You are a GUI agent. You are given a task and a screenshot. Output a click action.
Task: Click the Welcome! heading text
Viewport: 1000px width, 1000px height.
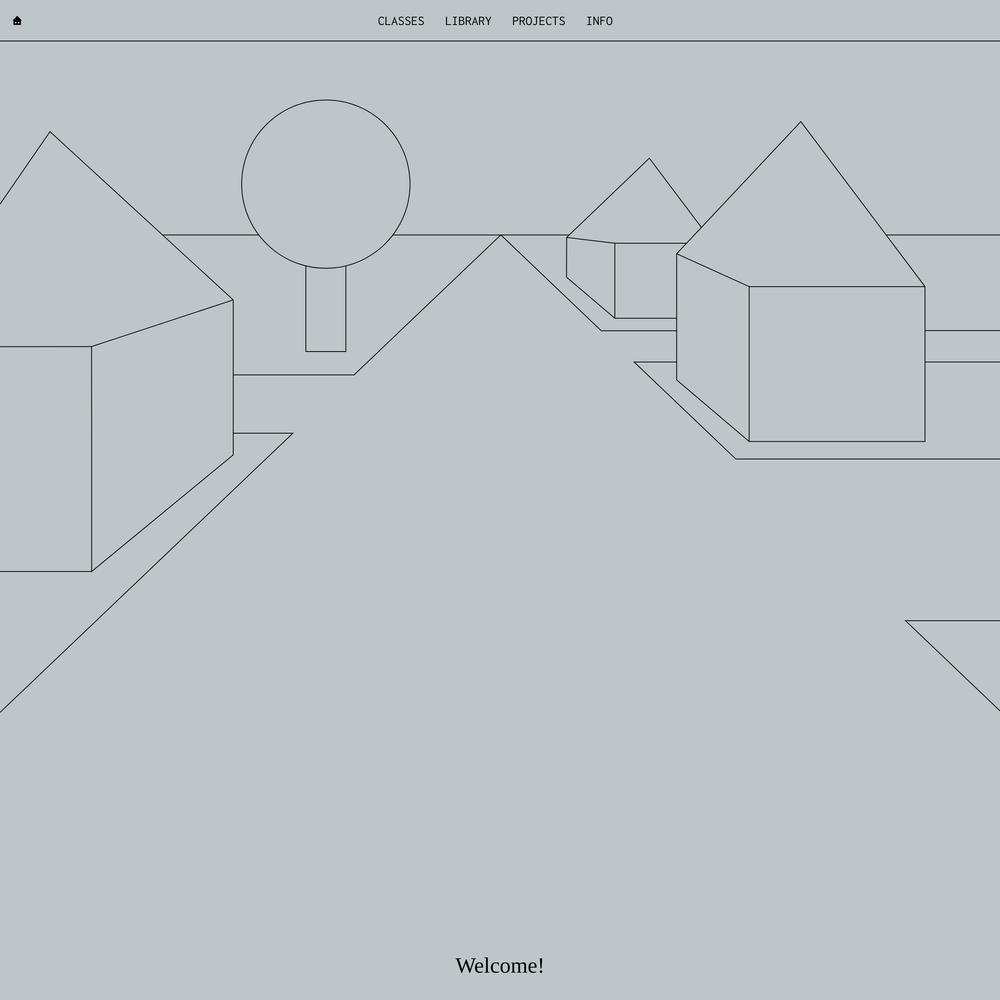point(499,965)
